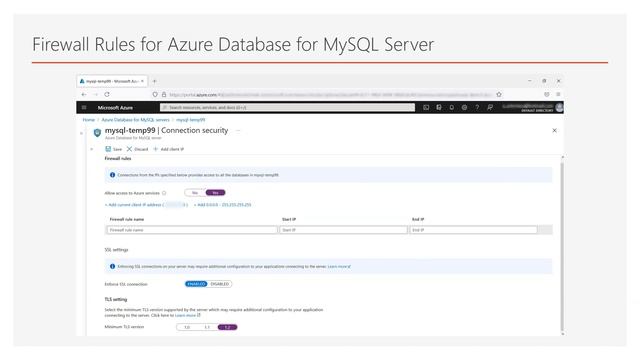This screenshot has height=360, width=640.
Task: Open Learn more link under TLS setting
Action: click(187, 316)
